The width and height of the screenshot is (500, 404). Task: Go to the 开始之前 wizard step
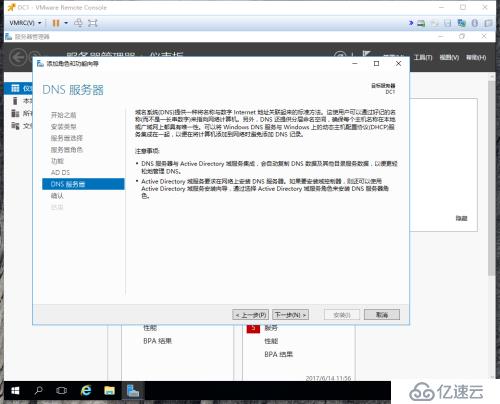click(x=63, y=115)
